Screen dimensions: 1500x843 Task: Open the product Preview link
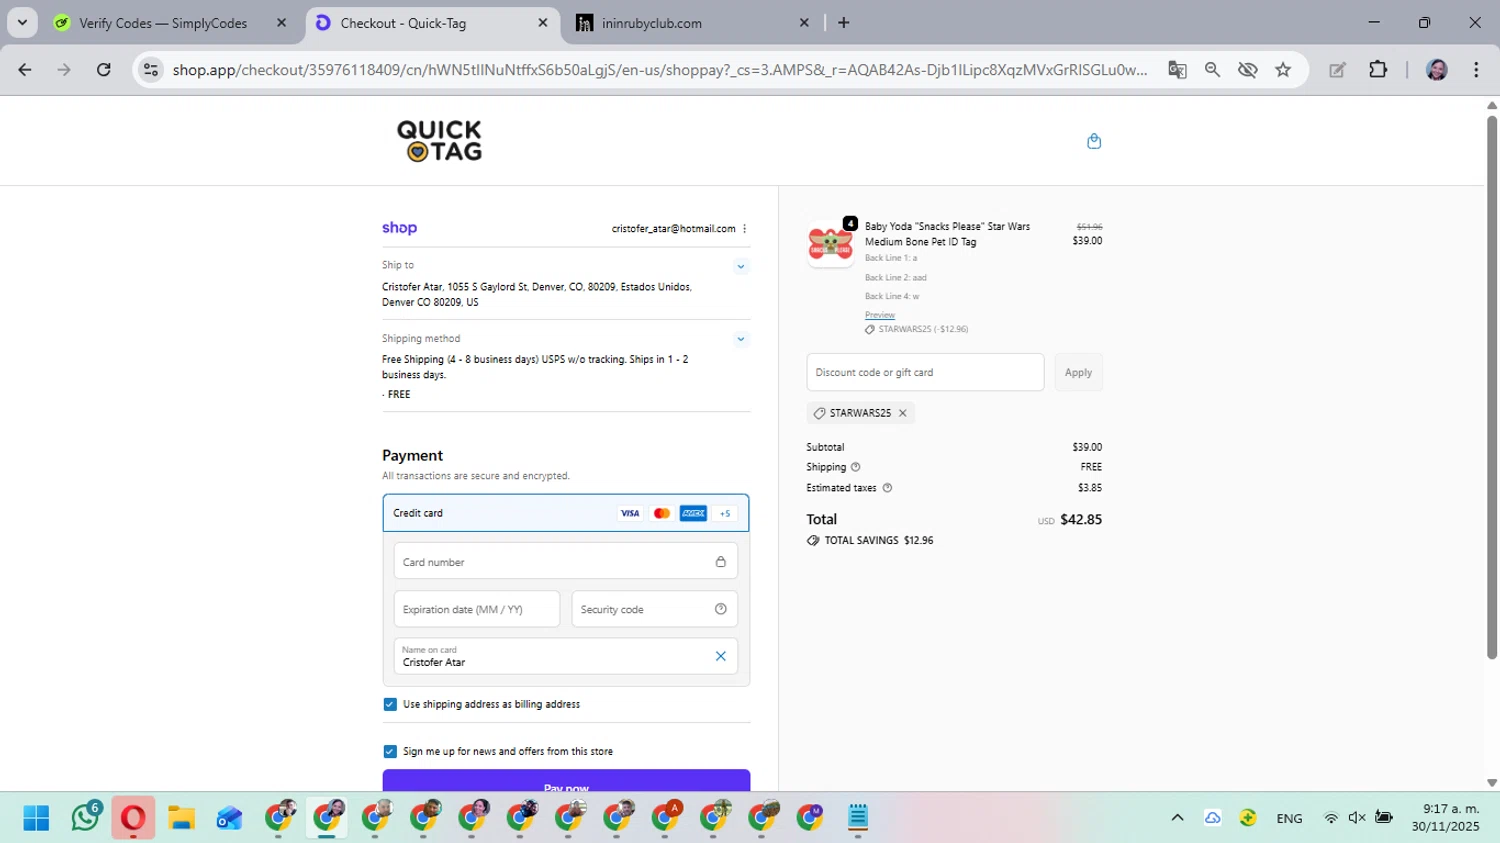[880, 315]
